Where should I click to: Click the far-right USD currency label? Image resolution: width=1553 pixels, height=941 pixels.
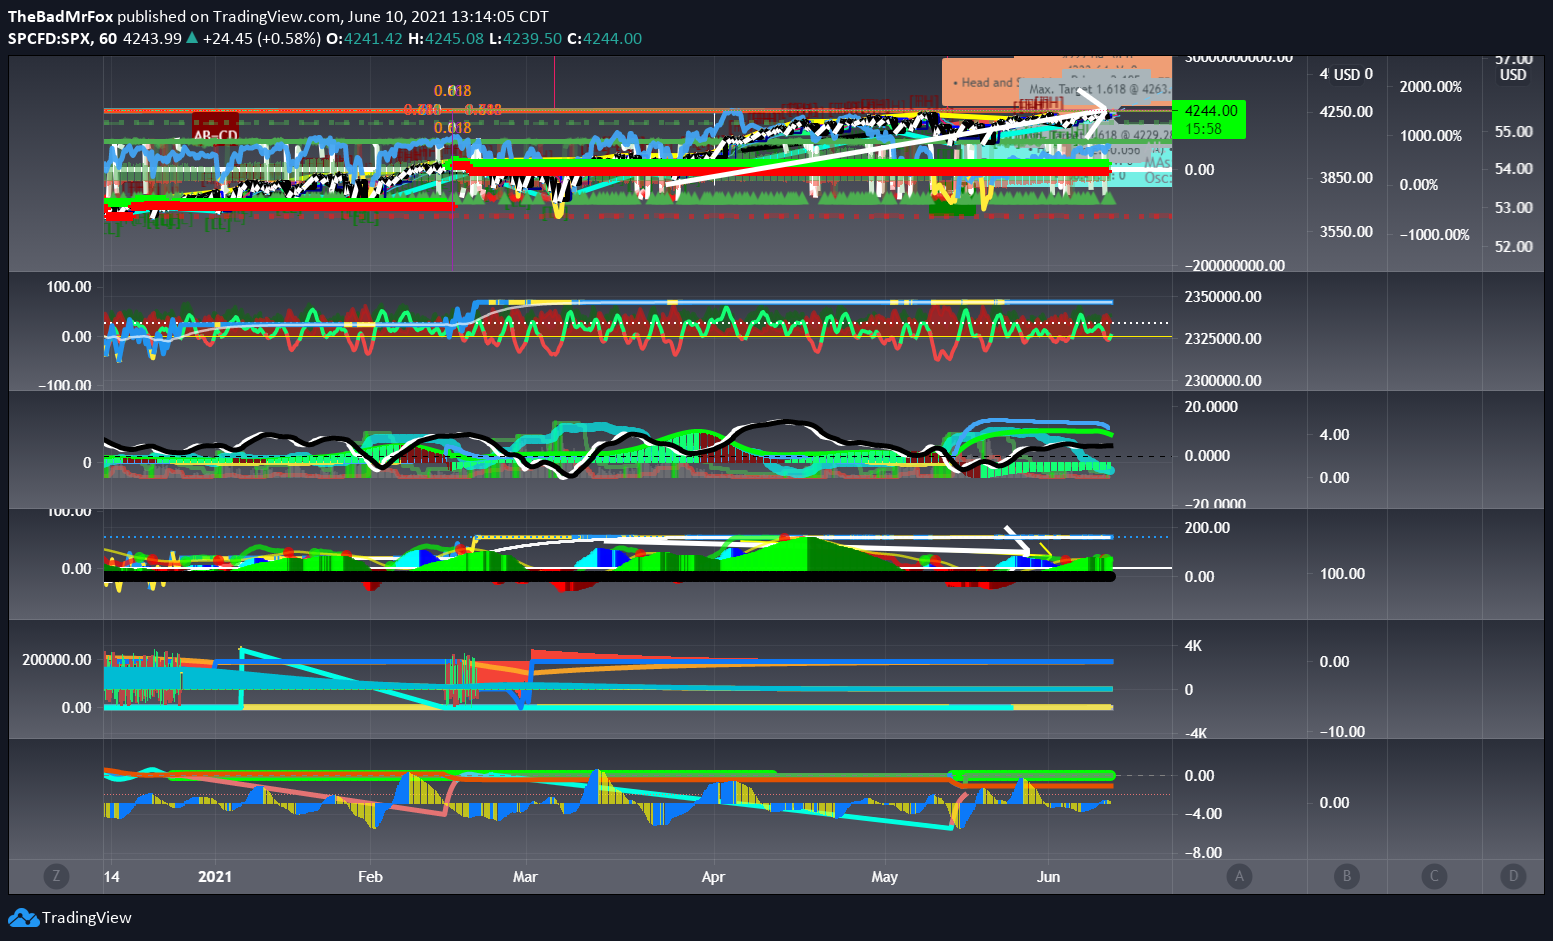(1513, 74)
